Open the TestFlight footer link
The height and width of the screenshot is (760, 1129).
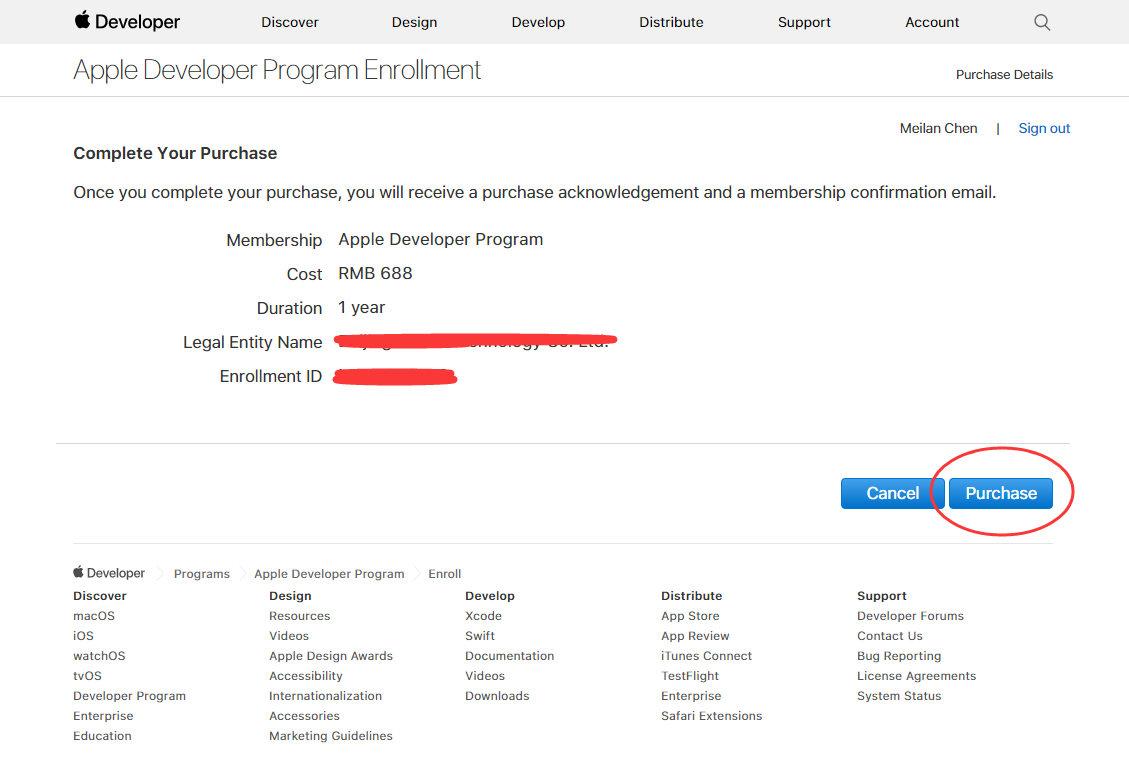click(x=690, y=676)
